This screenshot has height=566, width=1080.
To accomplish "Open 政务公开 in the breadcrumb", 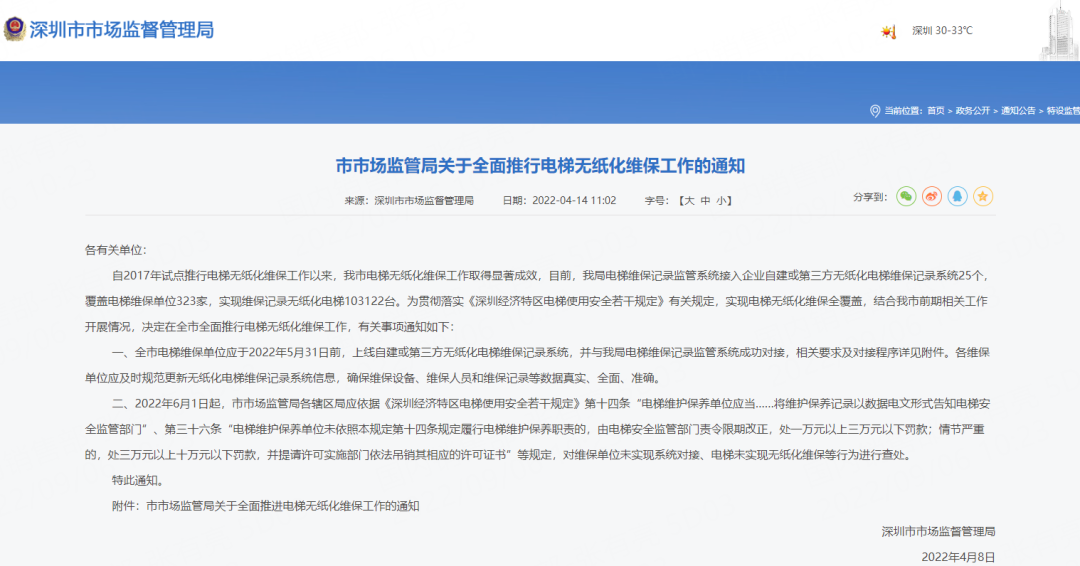I will (973, 111).
